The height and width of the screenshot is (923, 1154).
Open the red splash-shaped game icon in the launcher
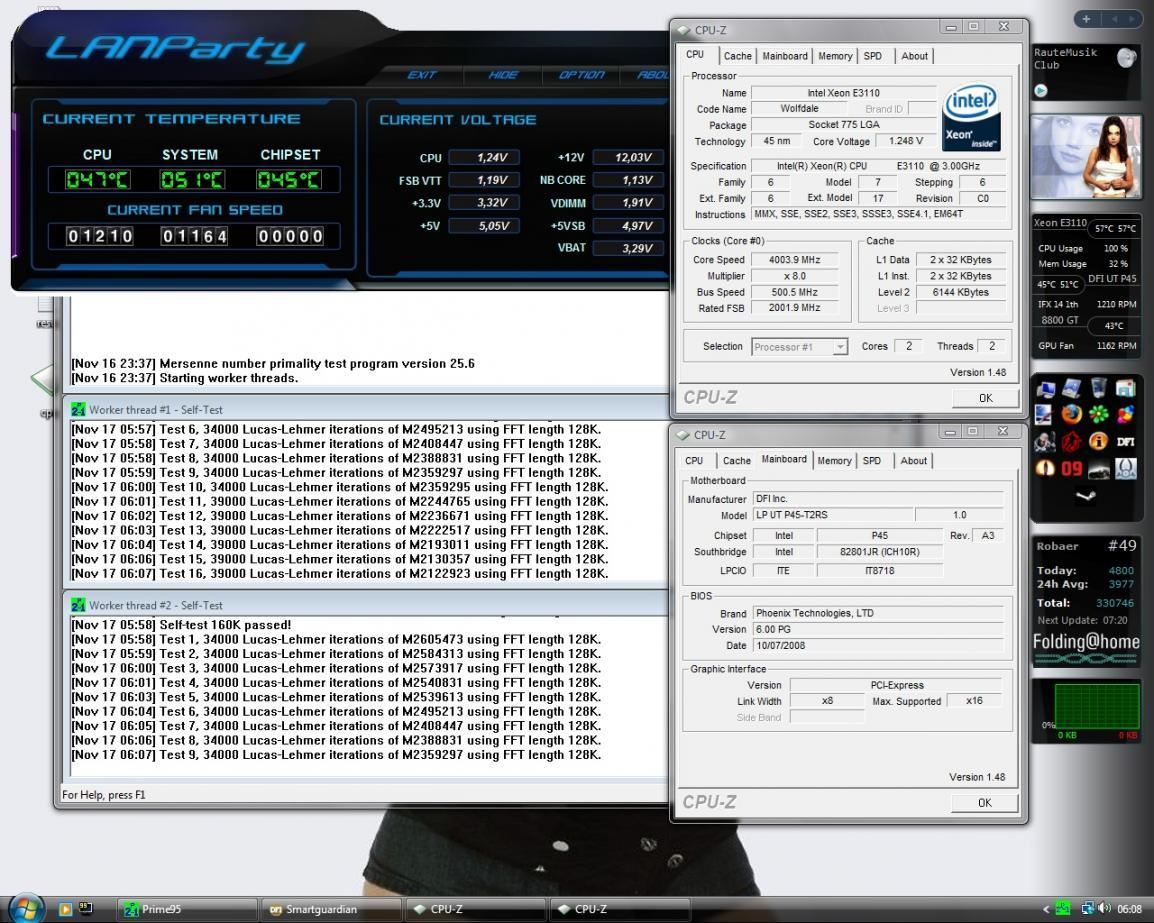pyautogui.click(x=1072, y=442)
